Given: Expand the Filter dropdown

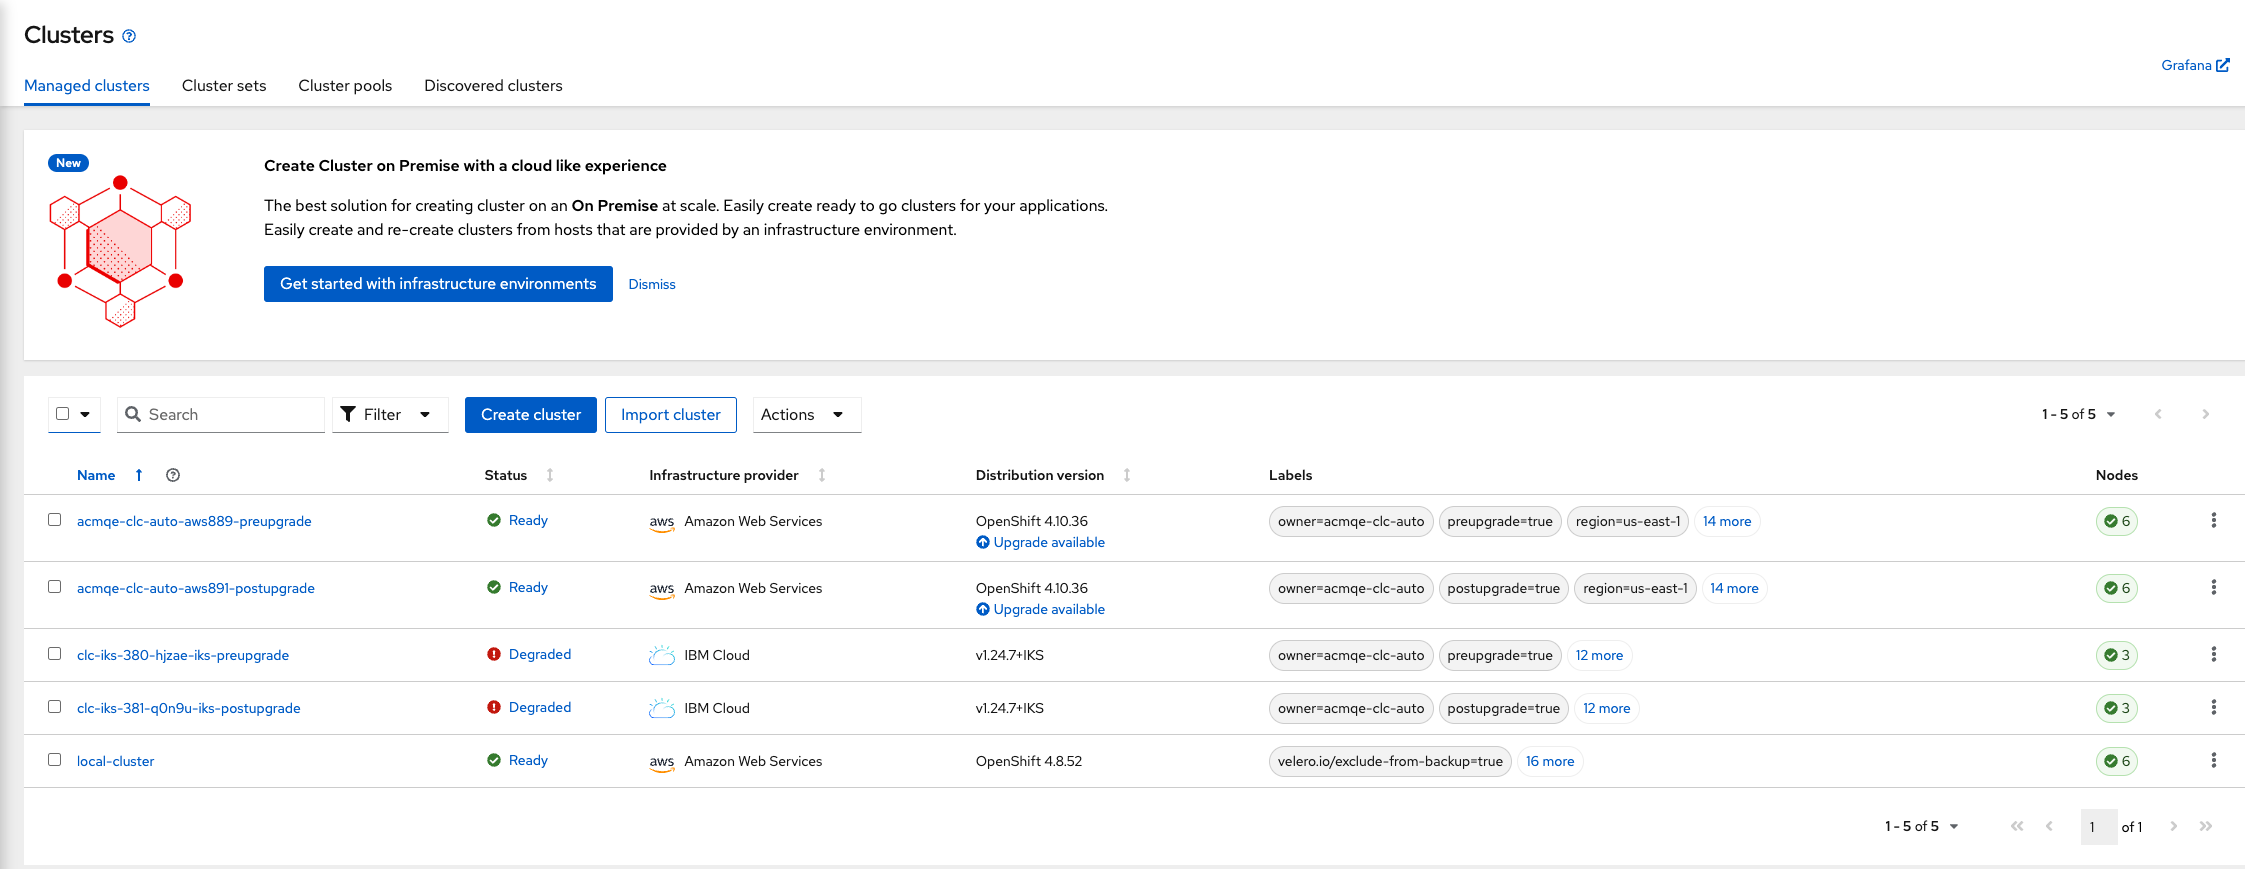Looking at the screenshot, I should tap(389, 415).
